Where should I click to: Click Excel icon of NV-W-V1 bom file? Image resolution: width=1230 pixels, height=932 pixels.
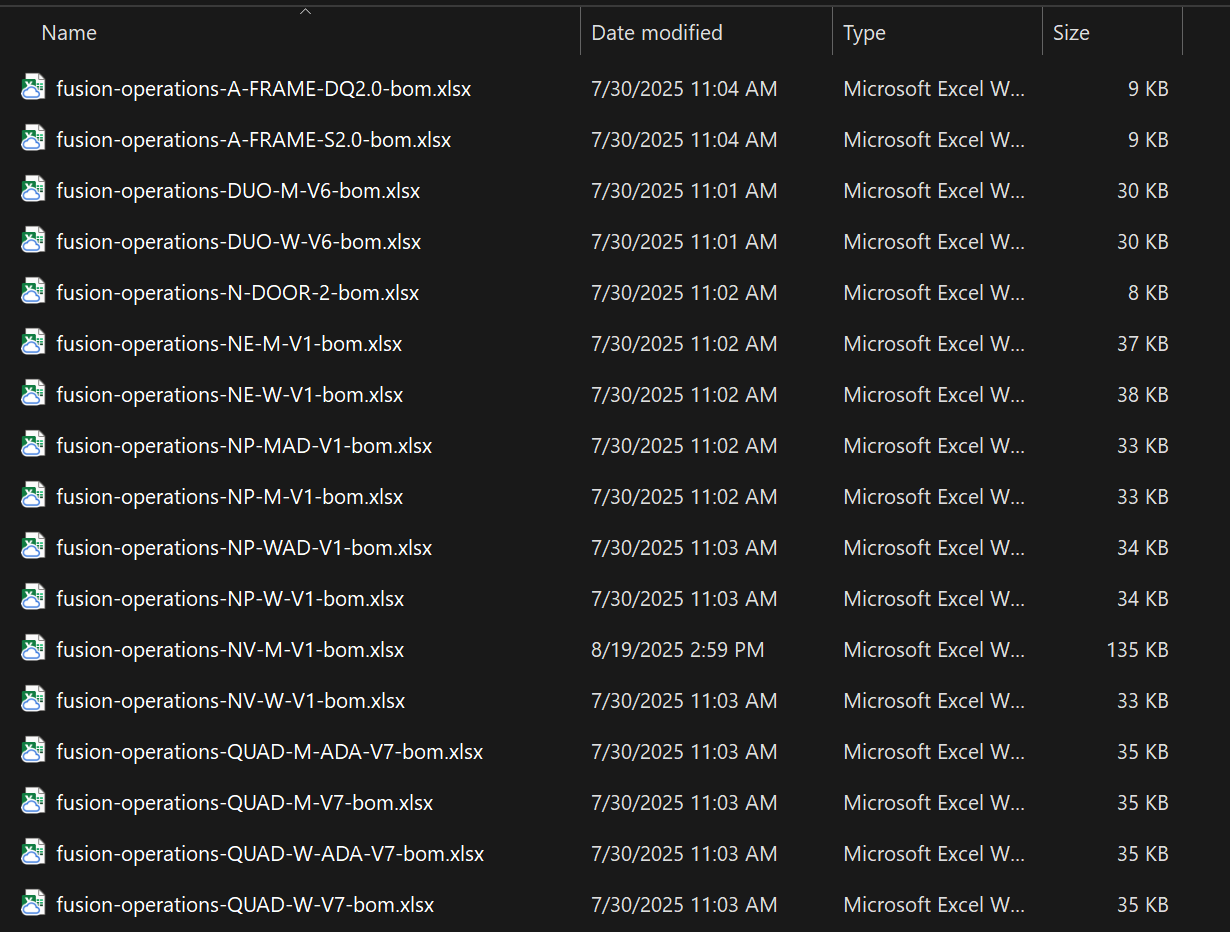click(34, 700)
